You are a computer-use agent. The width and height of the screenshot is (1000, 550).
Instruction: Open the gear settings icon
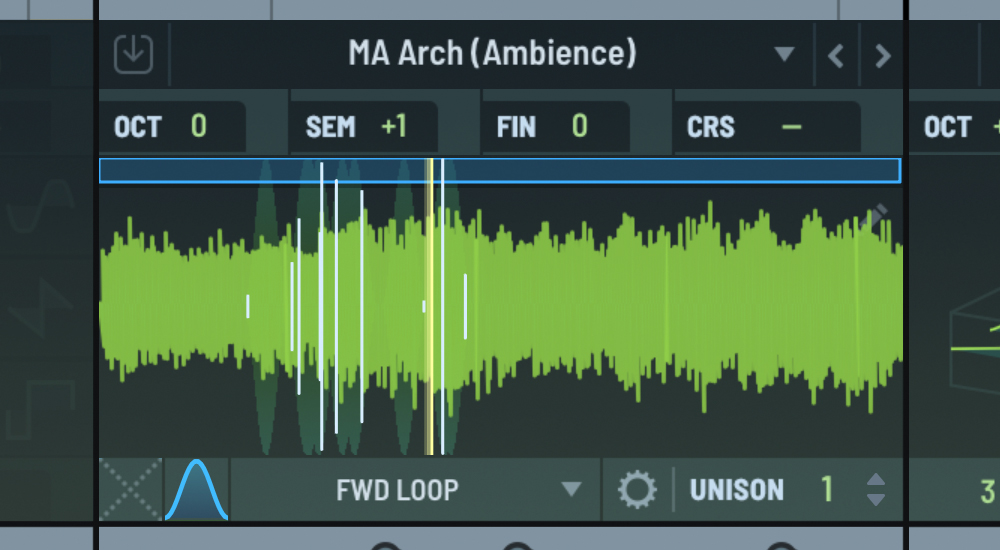pyautogui.click(x=636, y=490)
